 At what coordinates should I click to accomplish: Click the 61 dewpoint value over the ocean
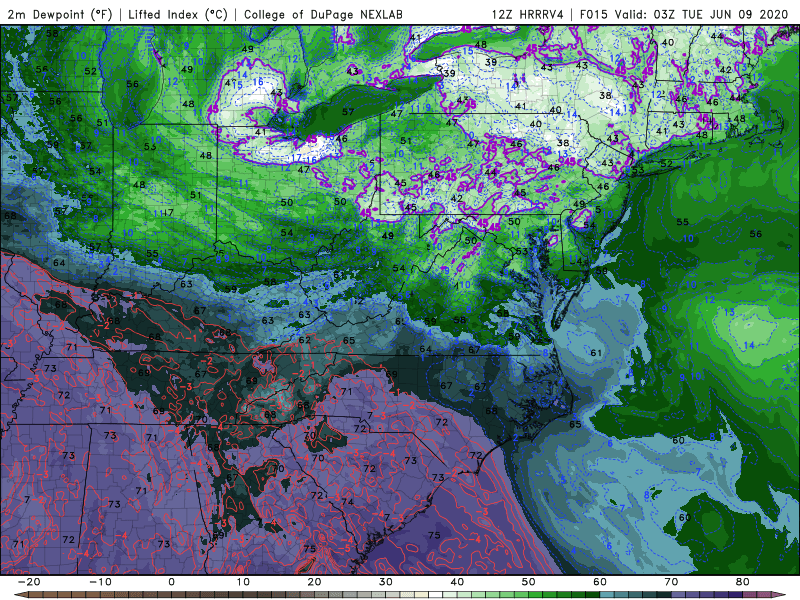596,353
